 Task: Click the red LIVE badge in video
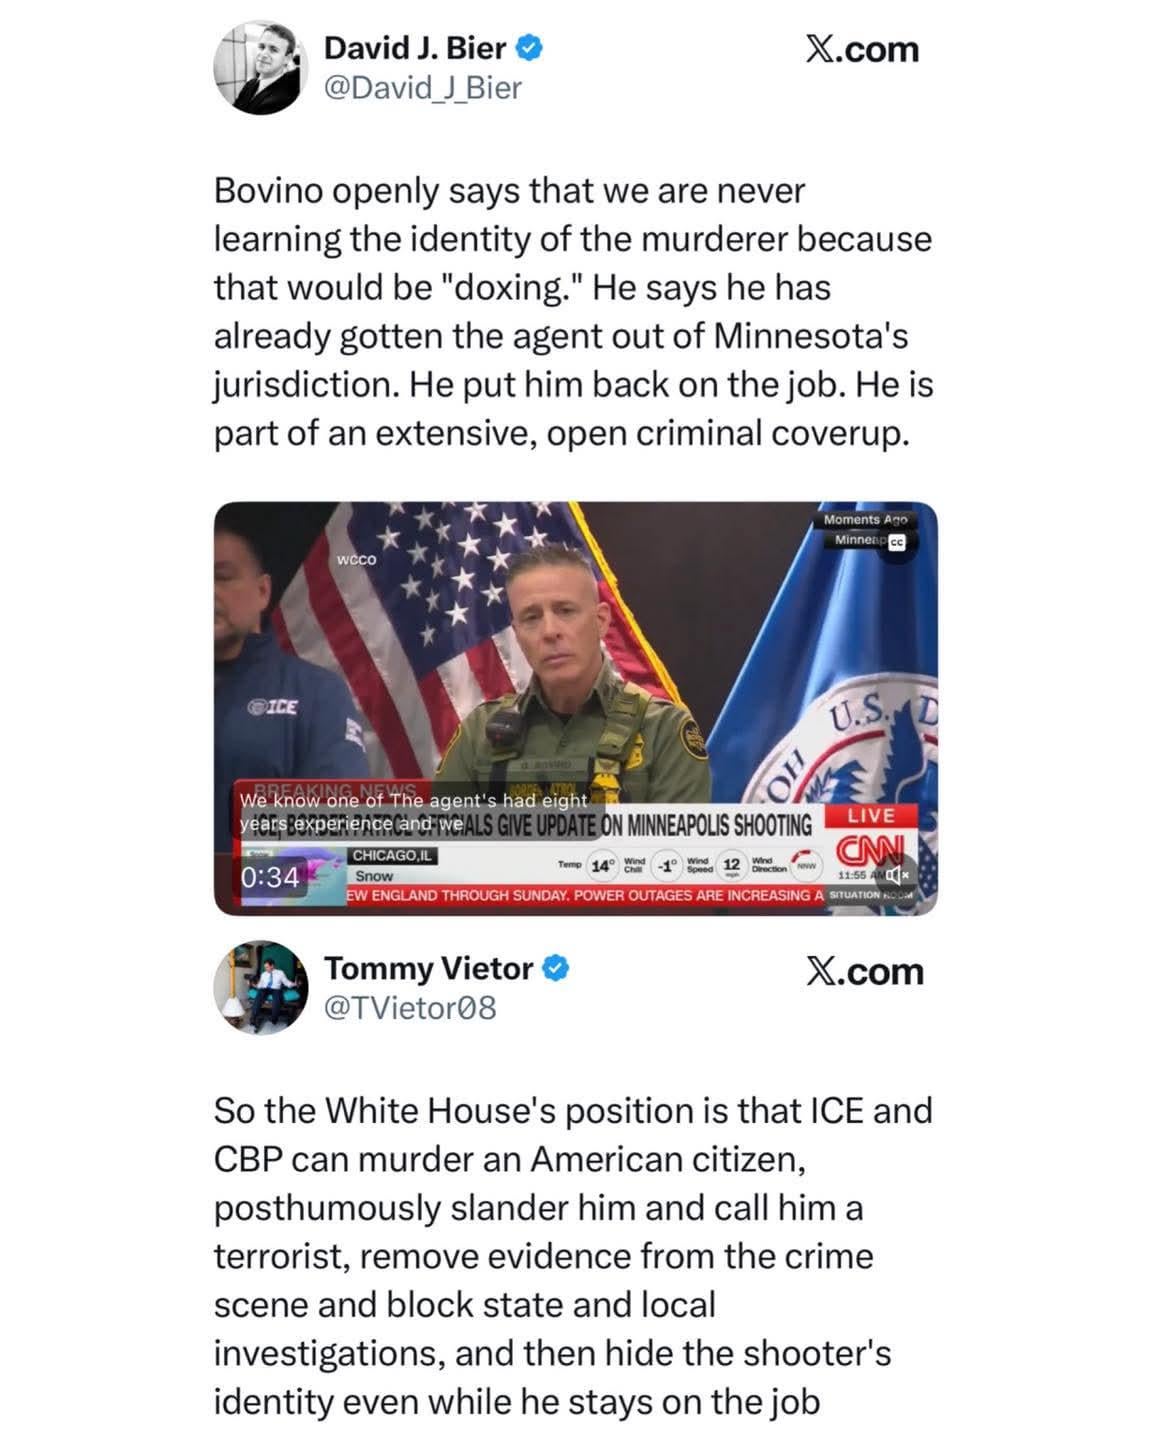click(x=870, y=816)
